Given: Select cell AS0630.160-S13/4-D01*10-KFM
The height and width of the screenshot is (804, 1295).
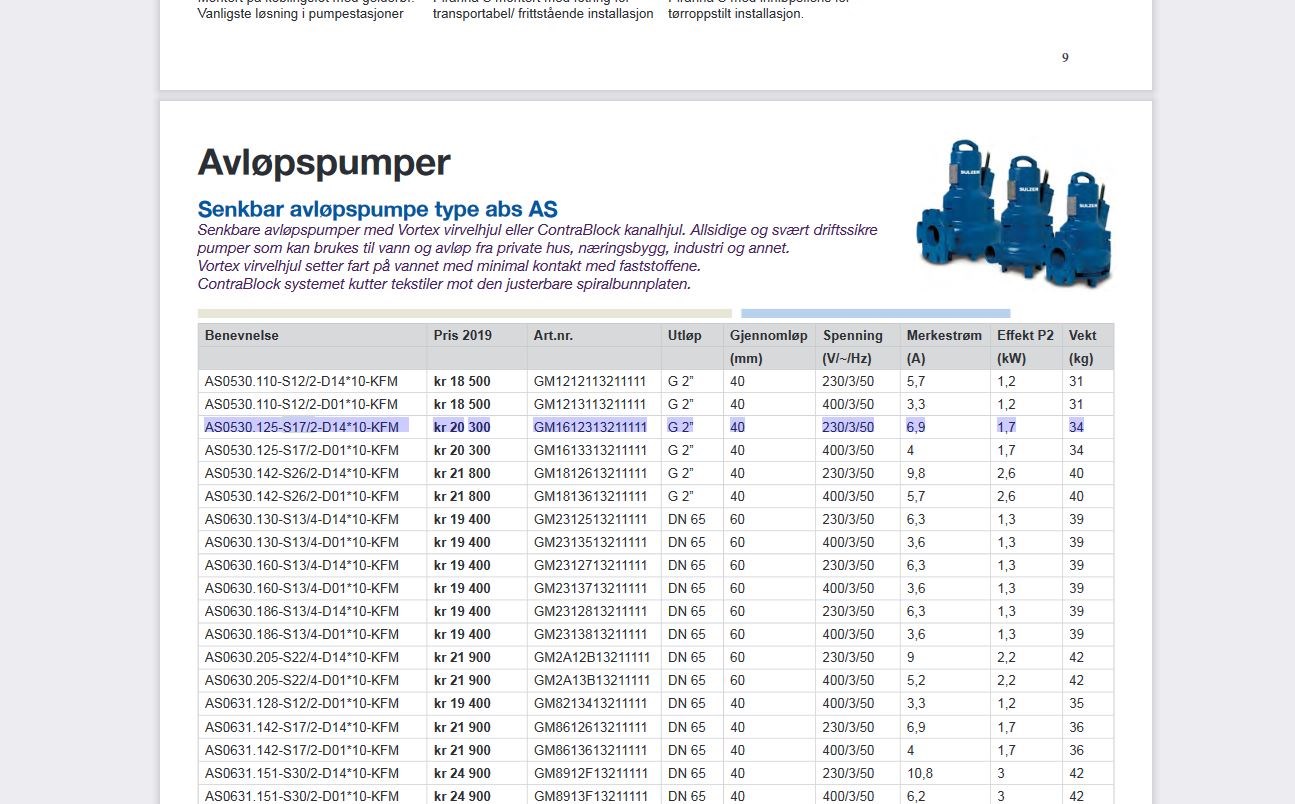Looking at the screenshot, I should coord(302,588).
